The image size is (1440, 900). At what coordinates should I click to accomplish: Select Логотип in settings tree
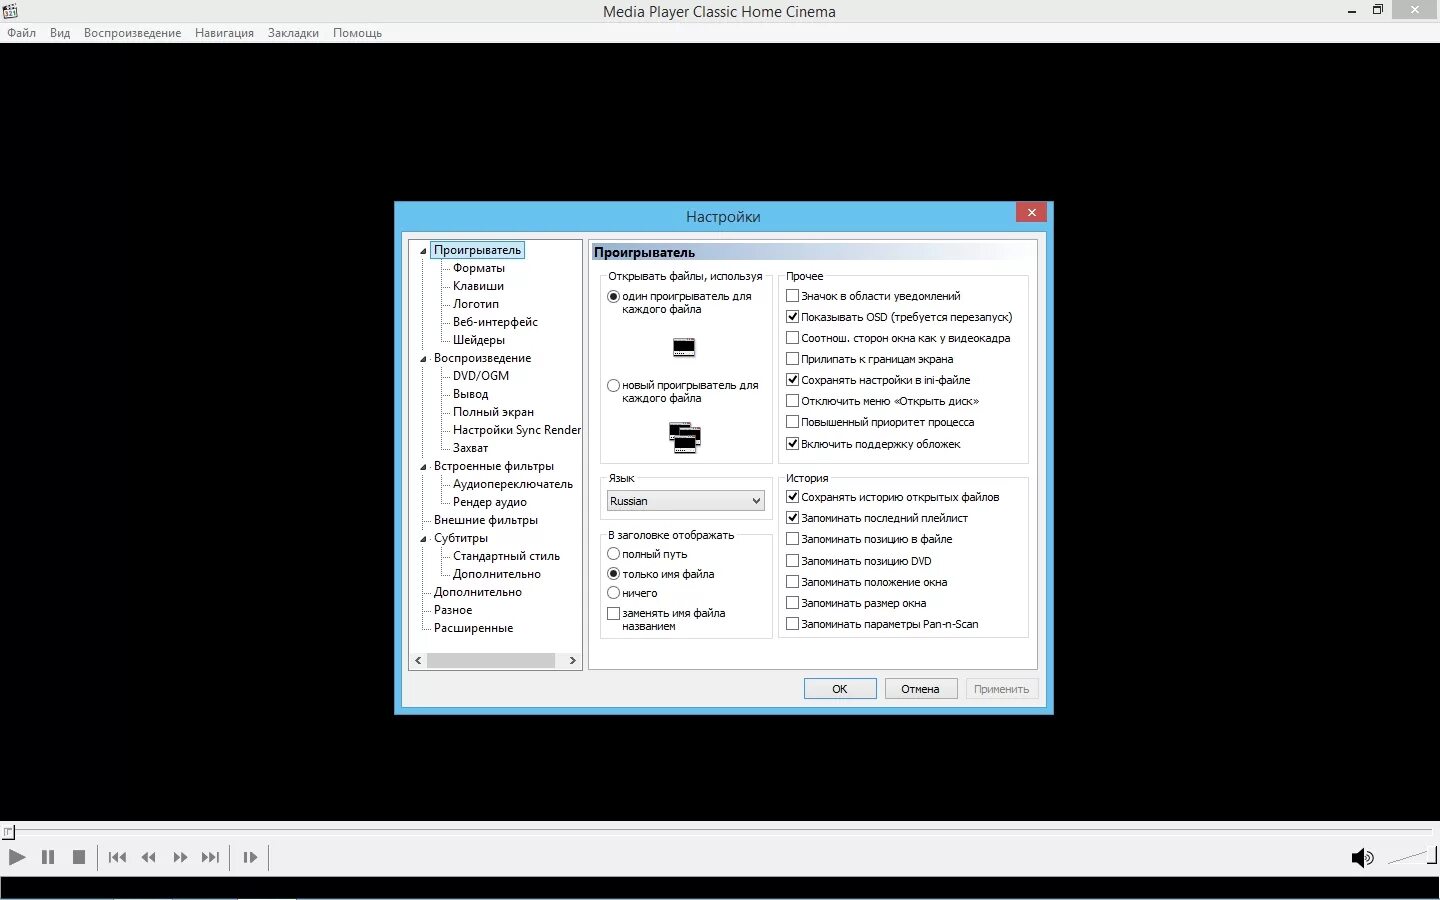(476, 304)
